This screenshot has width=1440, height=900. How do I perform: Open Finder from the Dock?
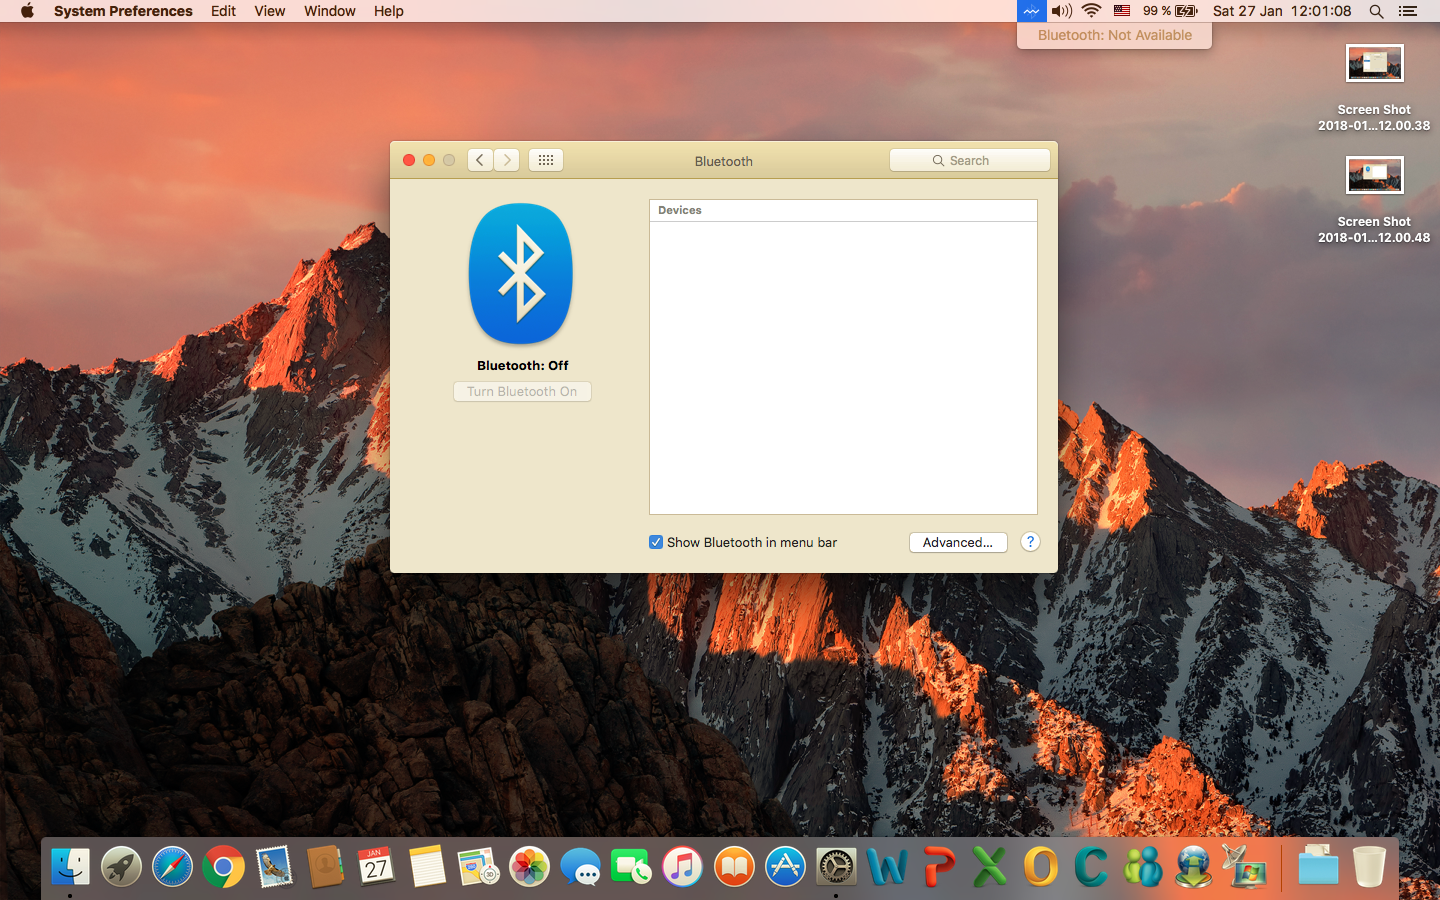click(70, 866)
